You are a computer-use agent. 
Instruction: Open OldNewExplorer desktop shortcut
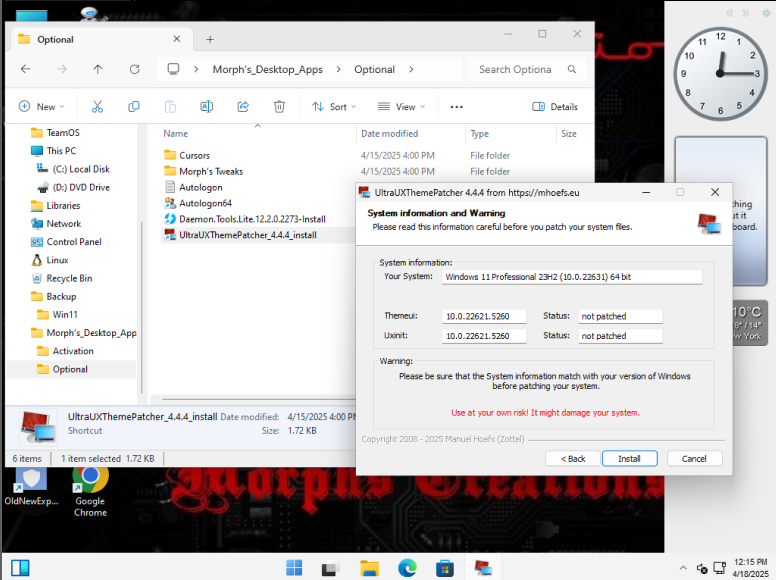tap(31, 486)
